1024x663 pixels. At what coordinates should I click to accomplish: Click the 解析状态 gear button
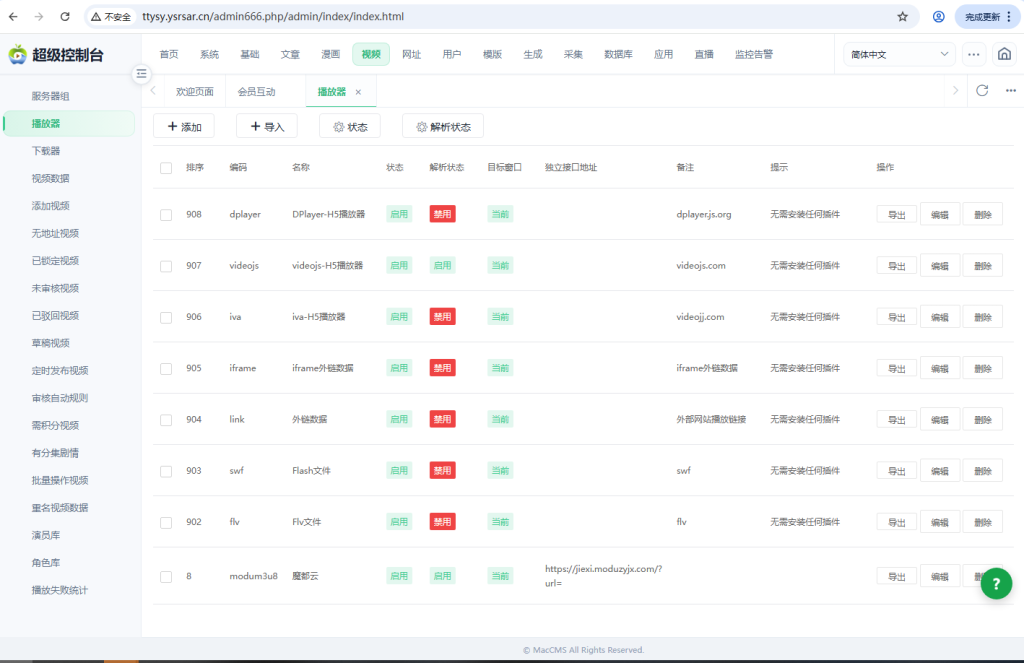point(443,126)
